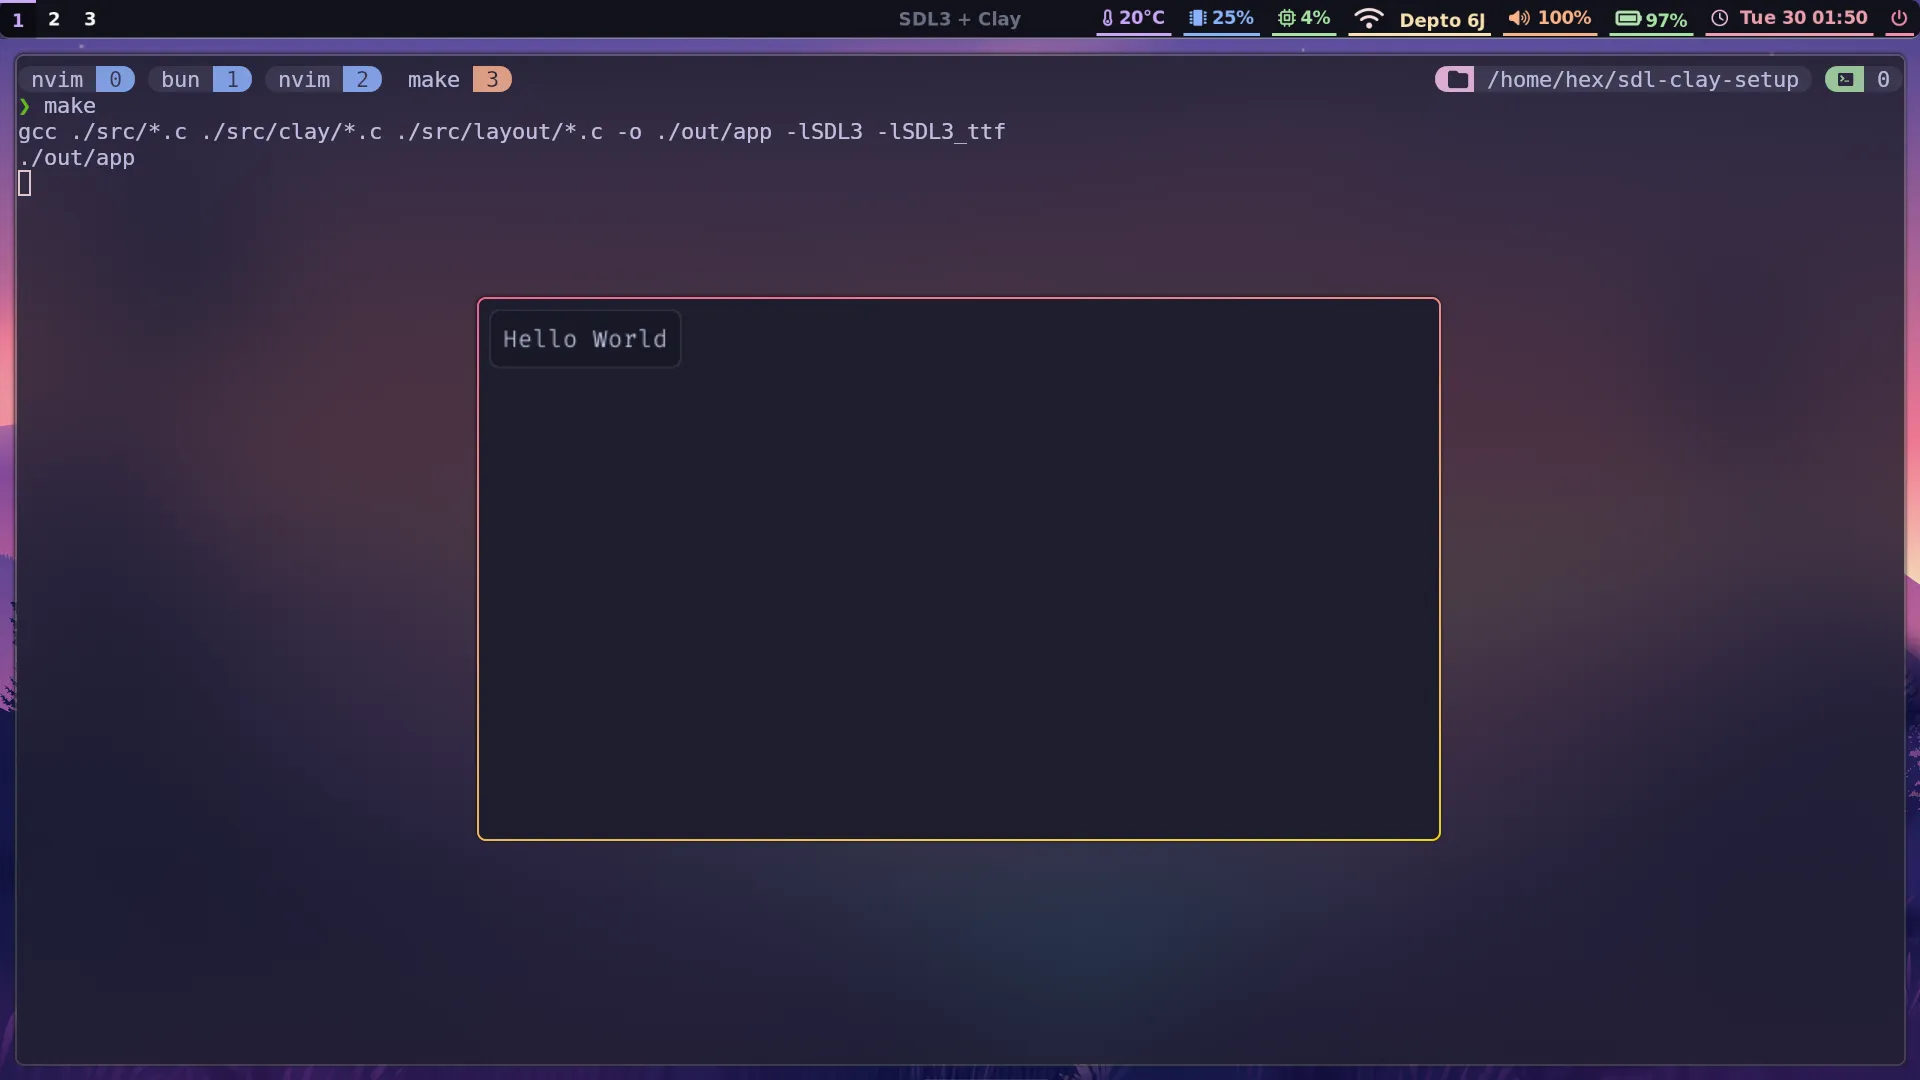
Task: Switch to tmux window nvim 2
Action: [x=324, y=80]
